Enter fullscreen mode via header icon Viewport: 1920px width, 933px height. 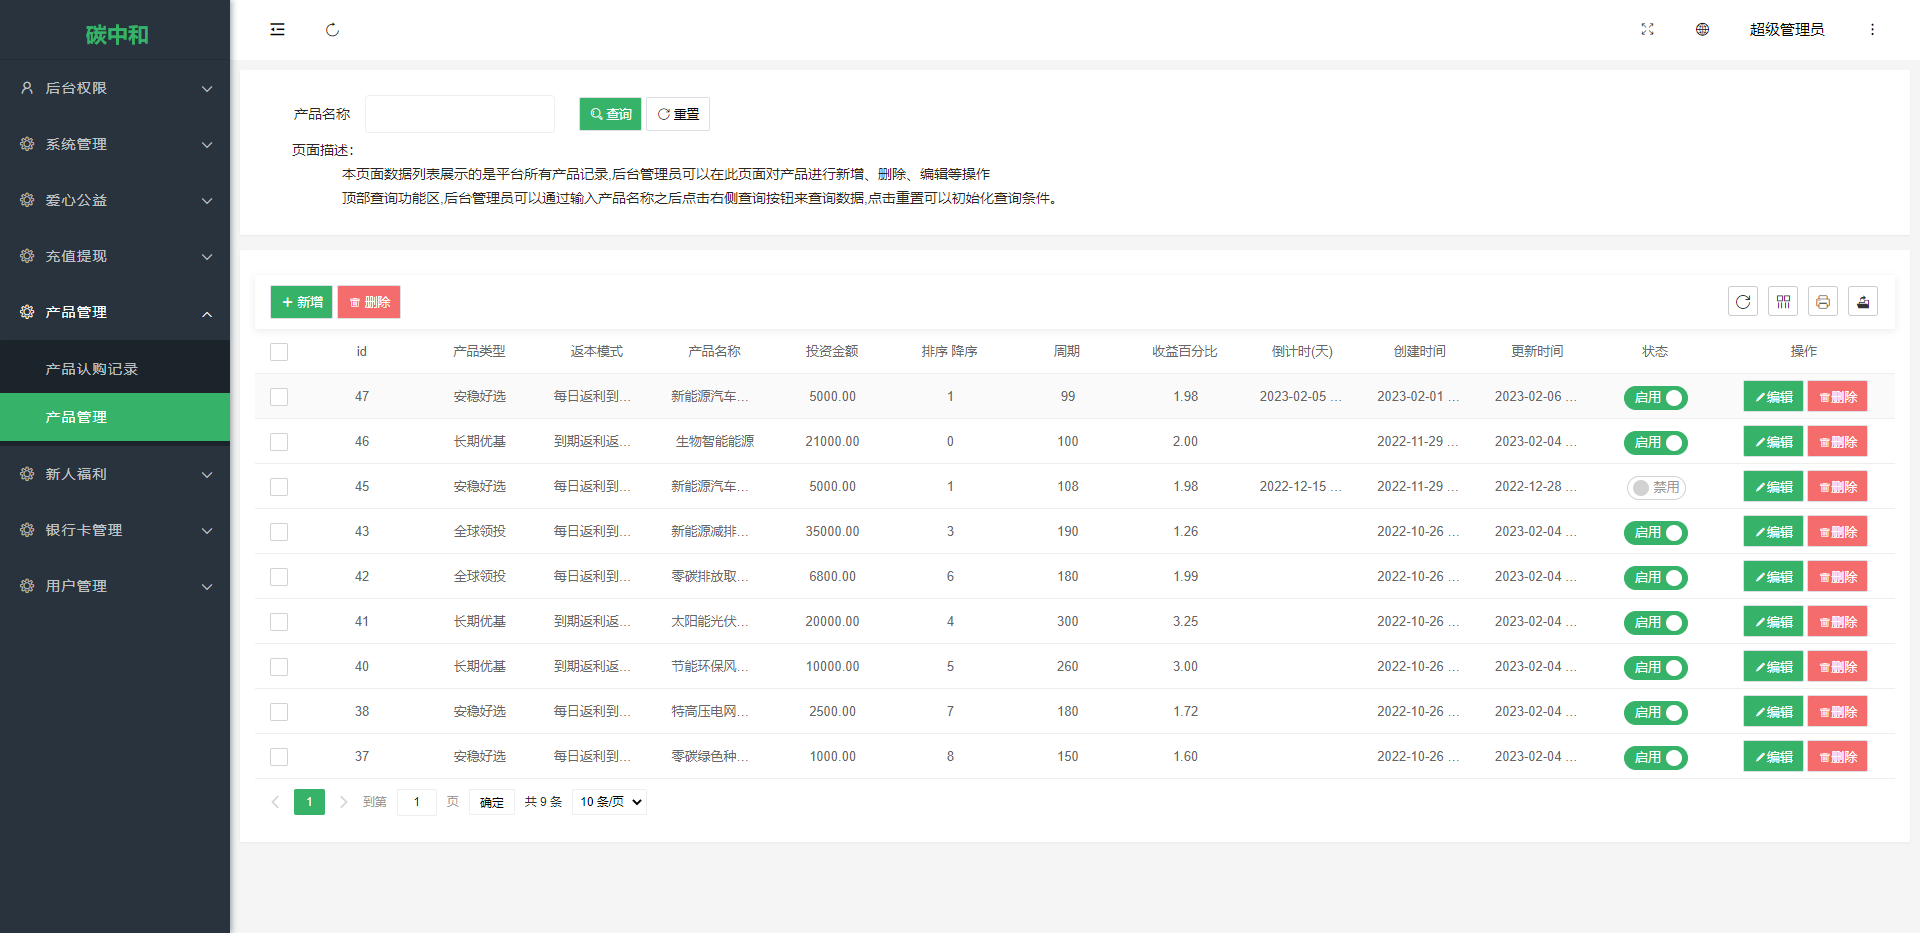[1647, 30]
